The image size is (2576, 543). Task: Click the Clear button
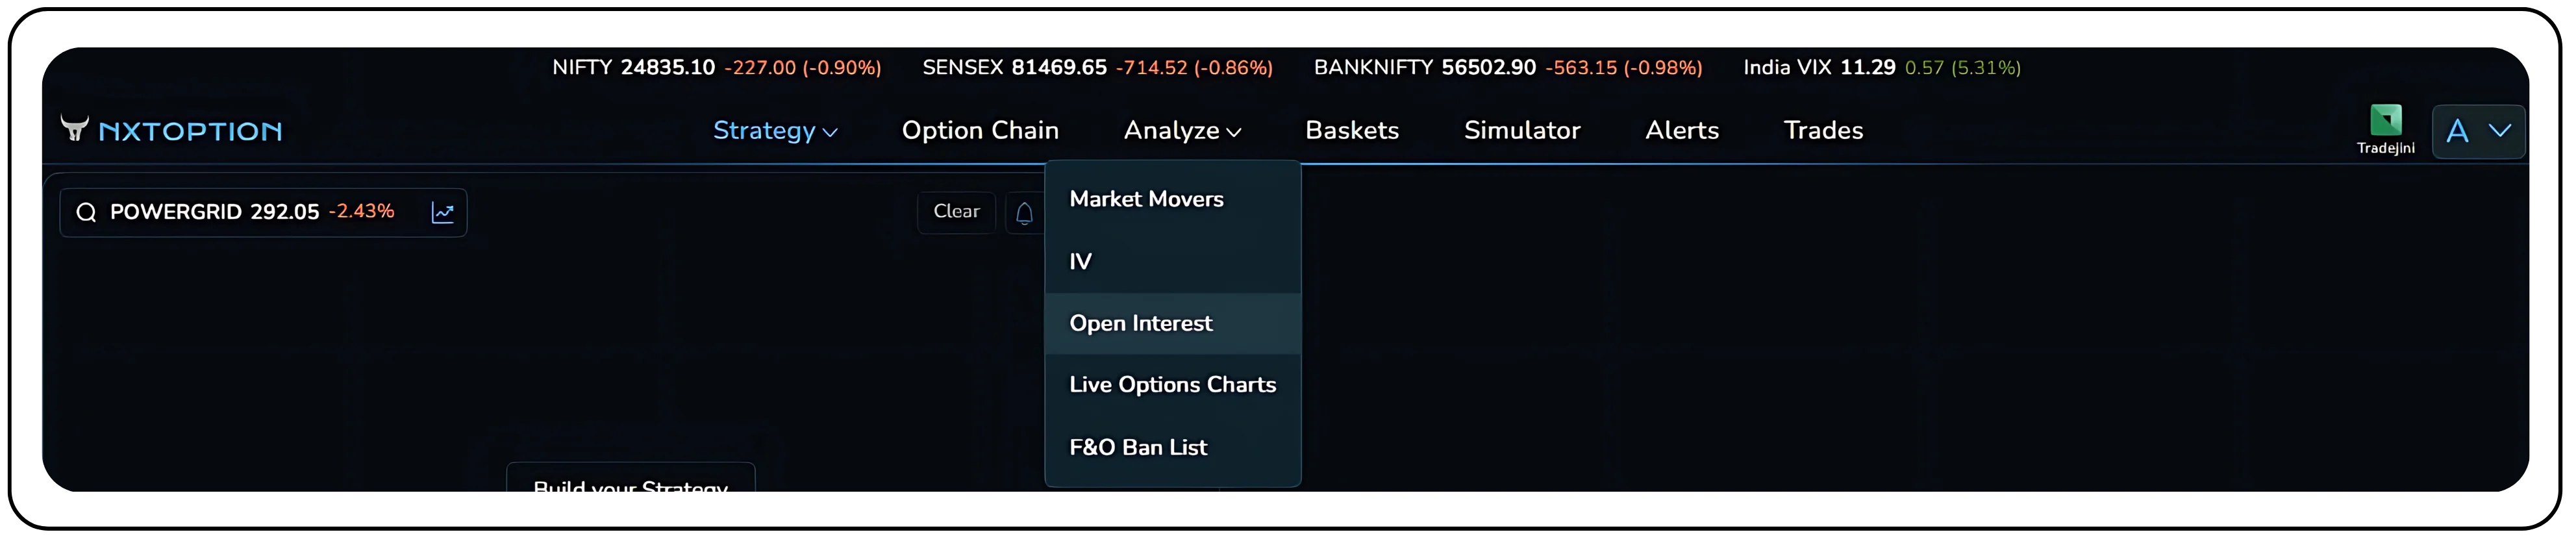pyautogui.click(x=955, y=212)
